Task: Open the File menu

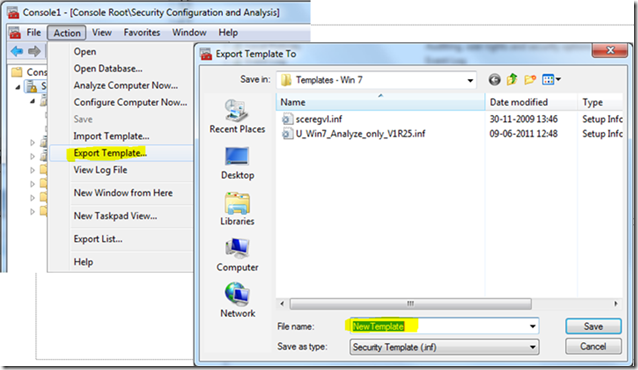Action: point(33,33)
